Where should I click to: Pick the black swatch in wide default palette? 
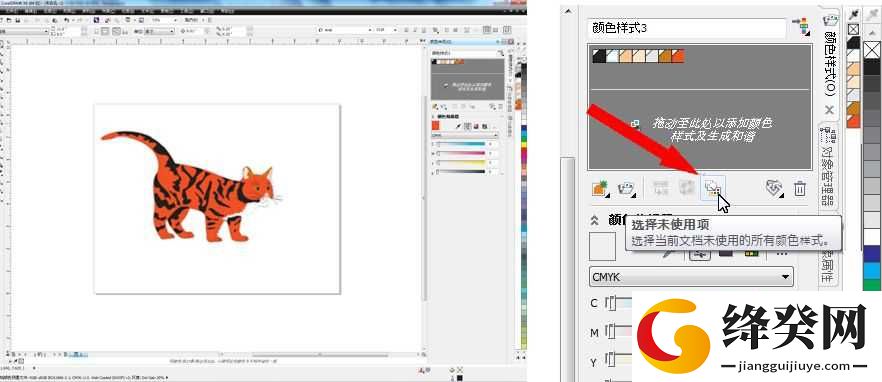tap(872, 68)
